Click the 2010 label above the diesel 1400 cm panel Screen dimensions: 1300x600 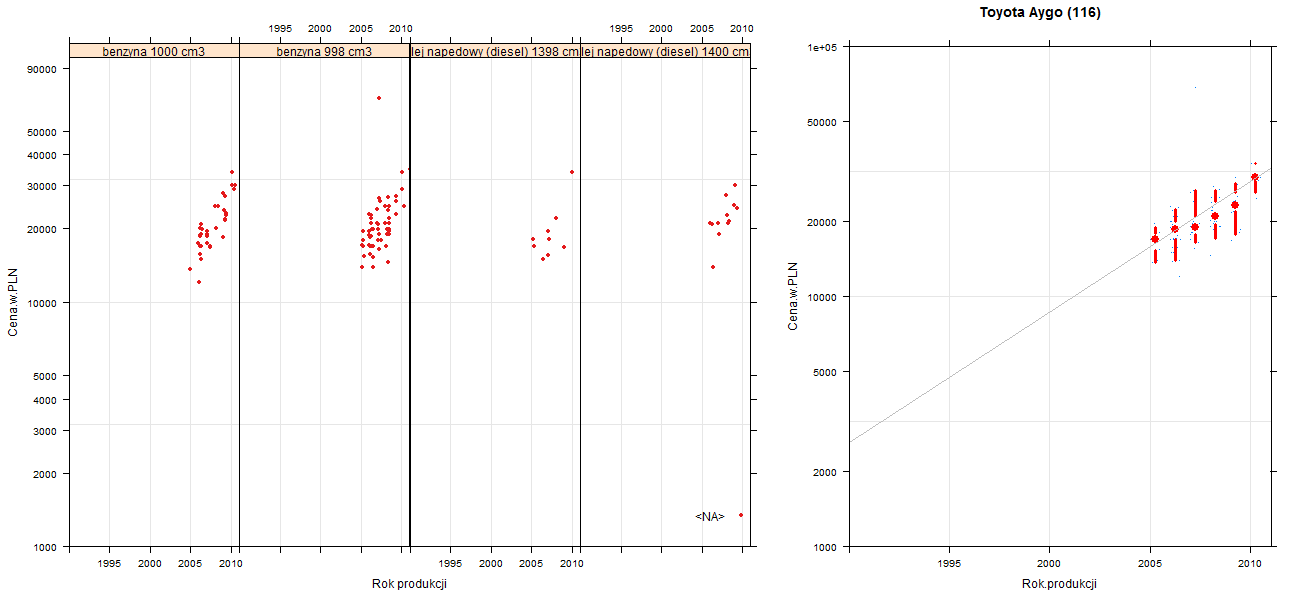coord(742,28)
